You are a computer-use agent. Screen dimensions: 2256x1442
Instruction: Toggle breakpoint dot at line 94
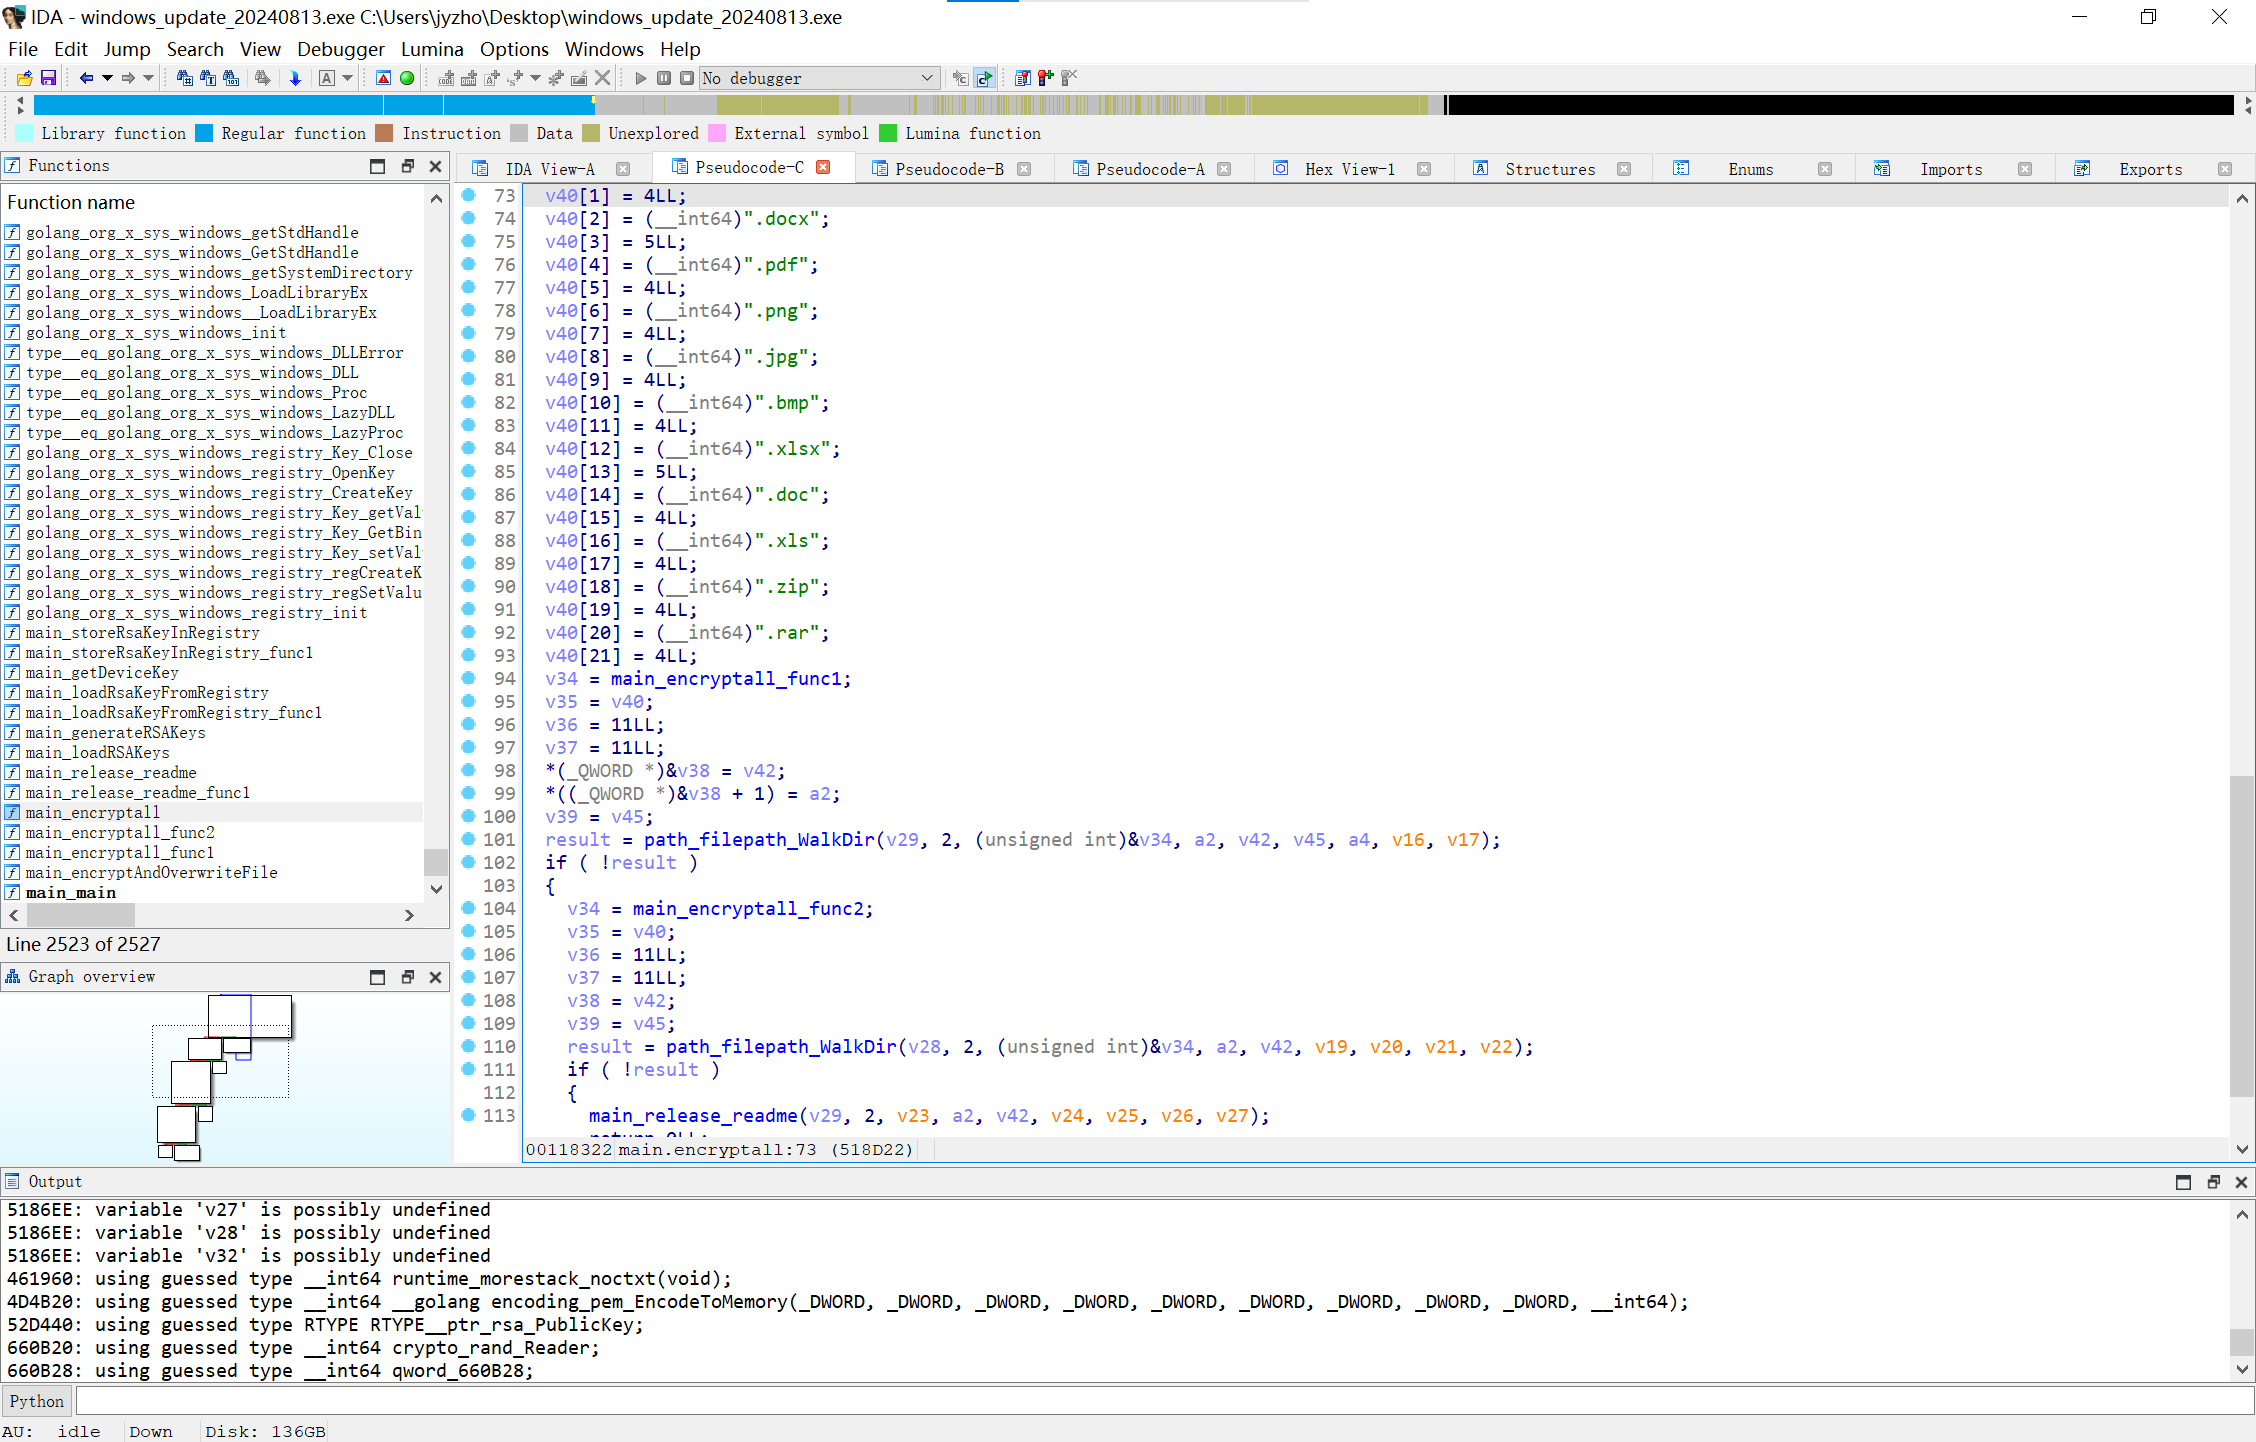tap(469, 678)
